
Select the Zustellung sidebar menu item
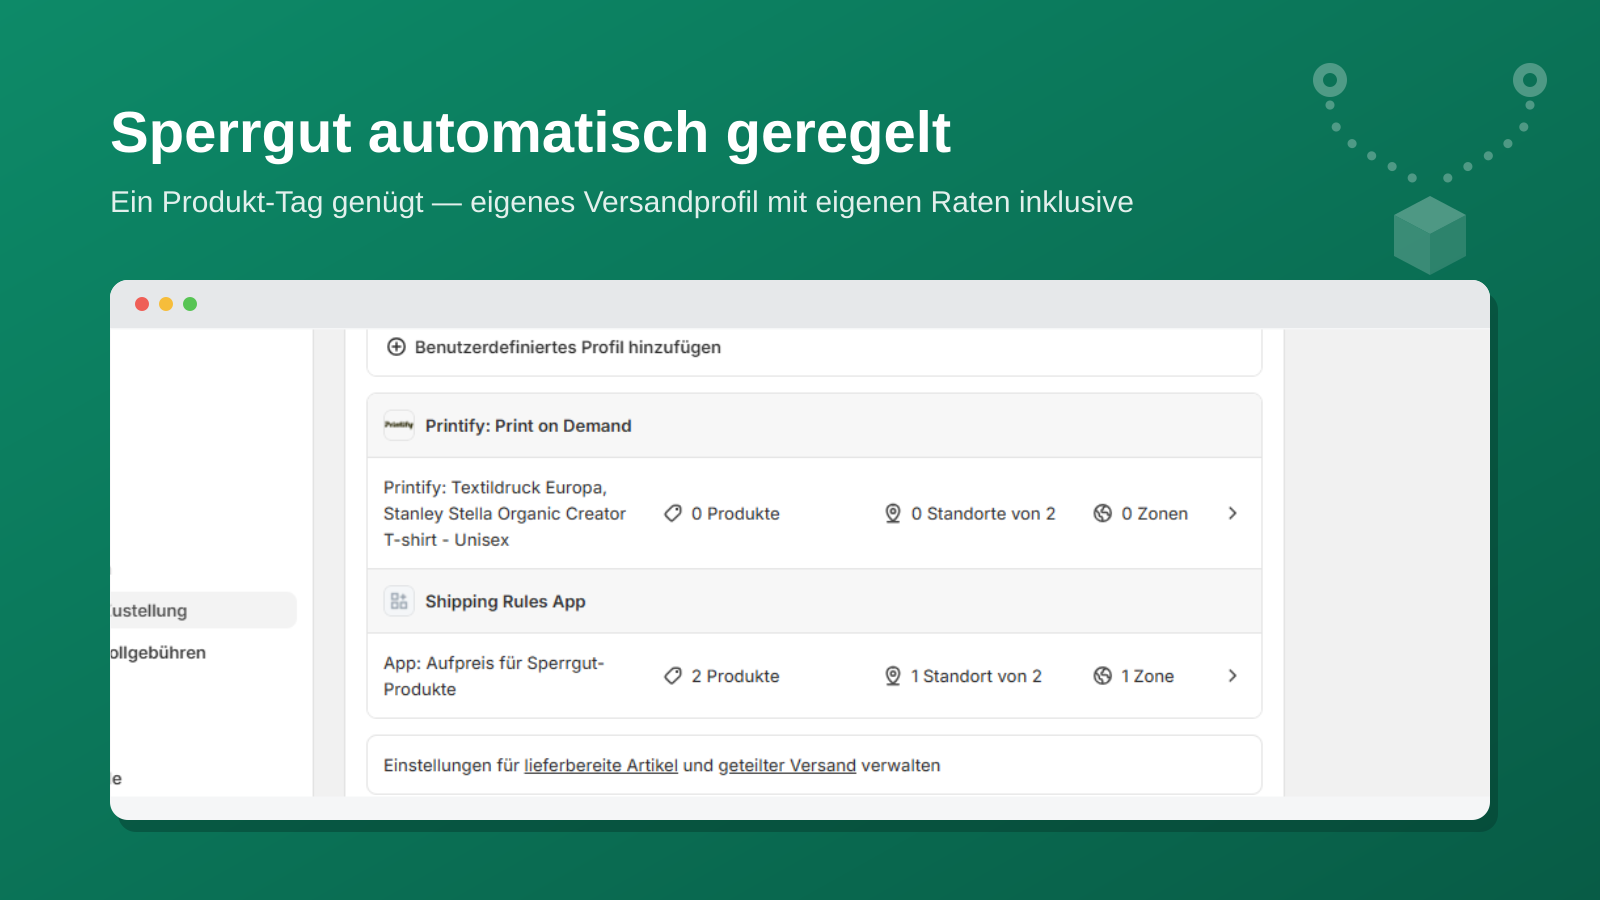203,610
